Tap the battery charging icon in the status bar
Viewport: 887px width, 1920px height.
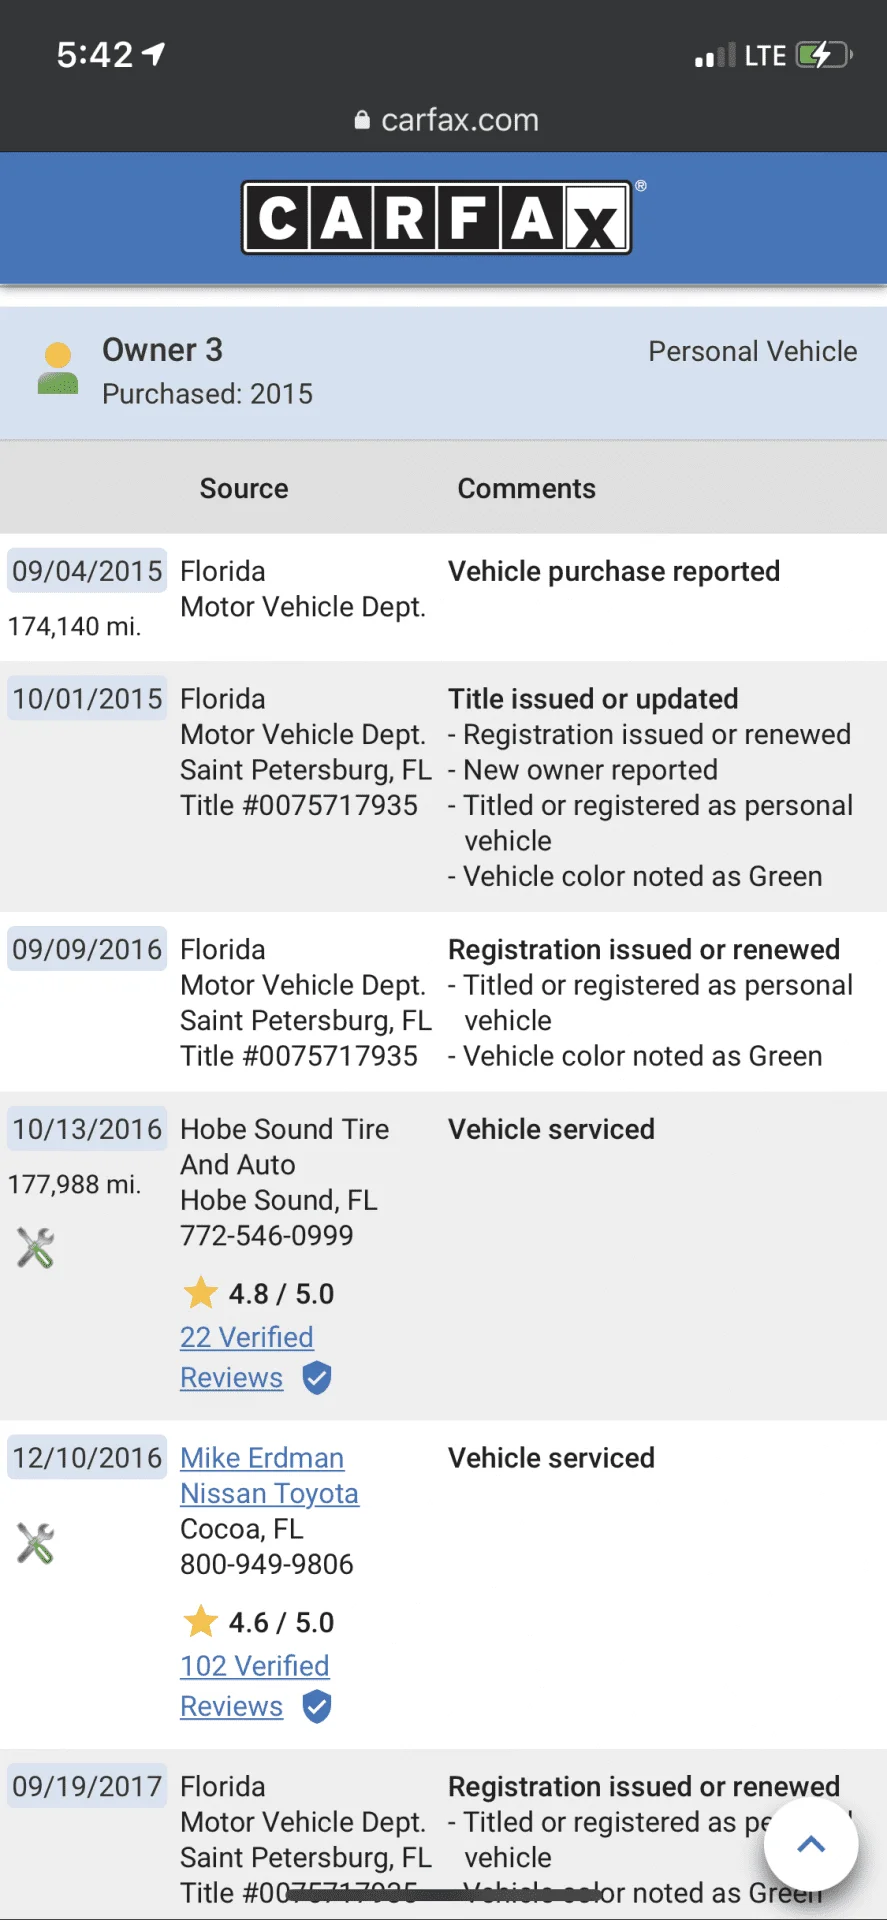tap(824, 55)
